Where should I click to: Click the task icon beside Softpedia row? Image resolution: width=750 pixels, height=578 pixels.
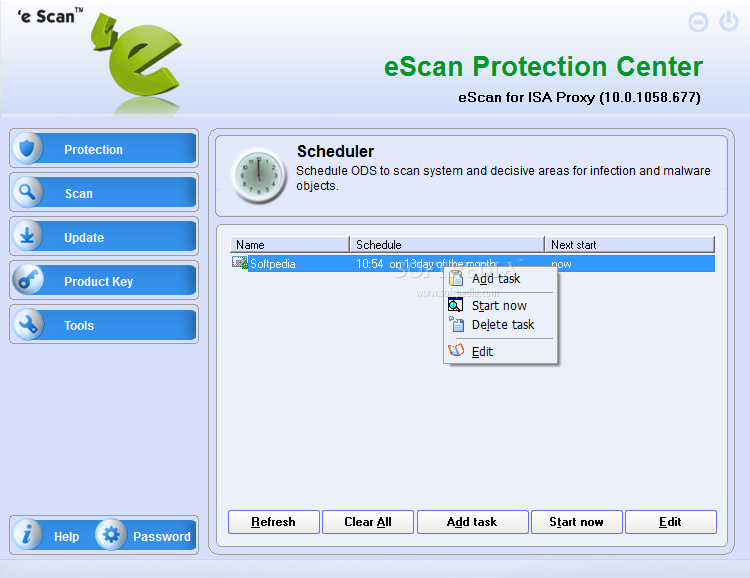(x=240, y=262)
